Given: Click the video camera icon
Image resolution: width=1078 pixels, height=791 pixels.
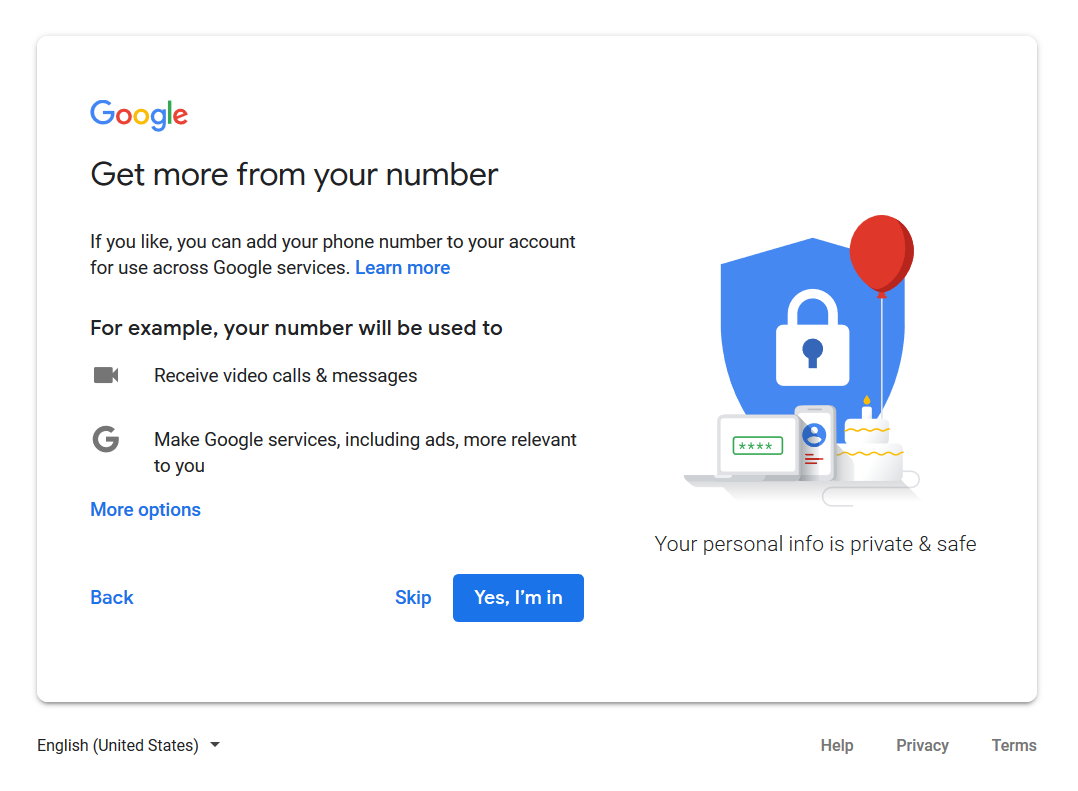Looking at the screenshot, I should point(106,375).
